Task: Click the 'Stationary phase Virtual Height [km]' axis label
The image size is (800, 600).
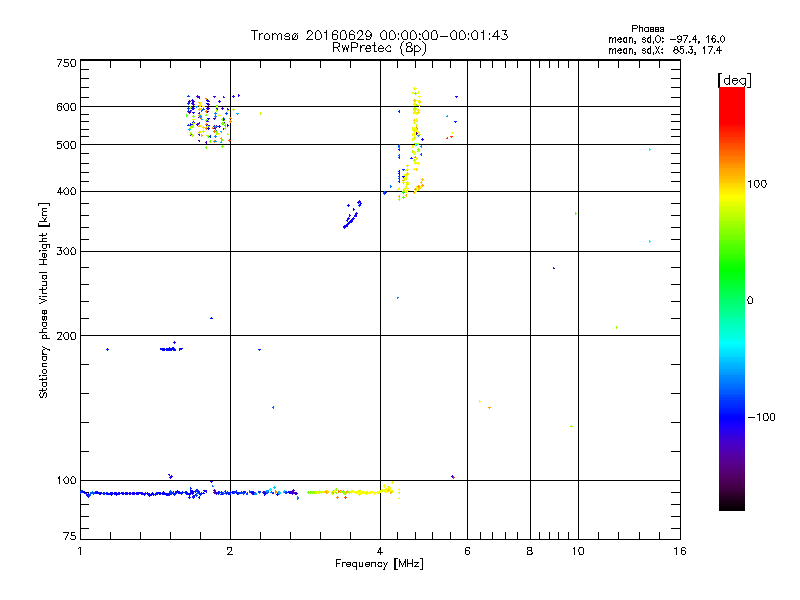Action: 44,301
